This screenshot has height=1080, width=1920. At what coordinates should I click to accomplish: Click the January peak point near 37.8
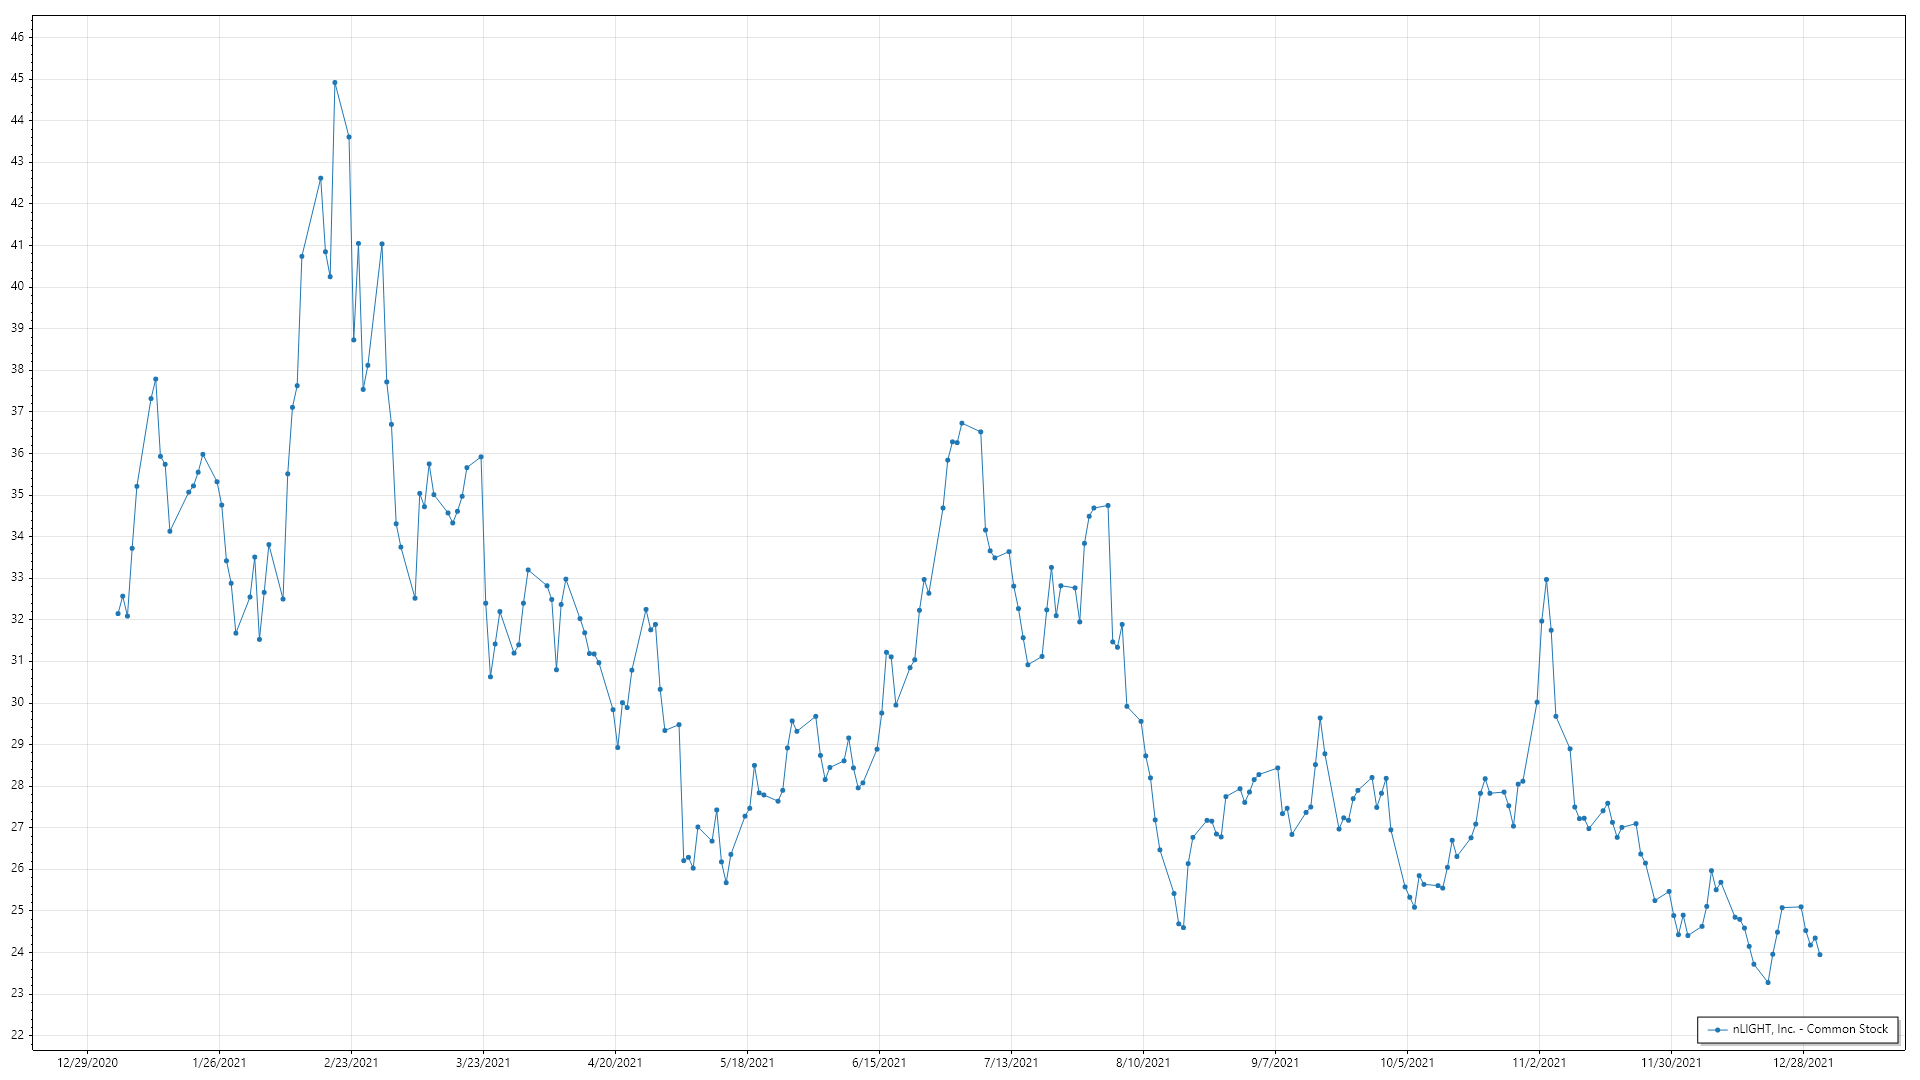point(156,380)
